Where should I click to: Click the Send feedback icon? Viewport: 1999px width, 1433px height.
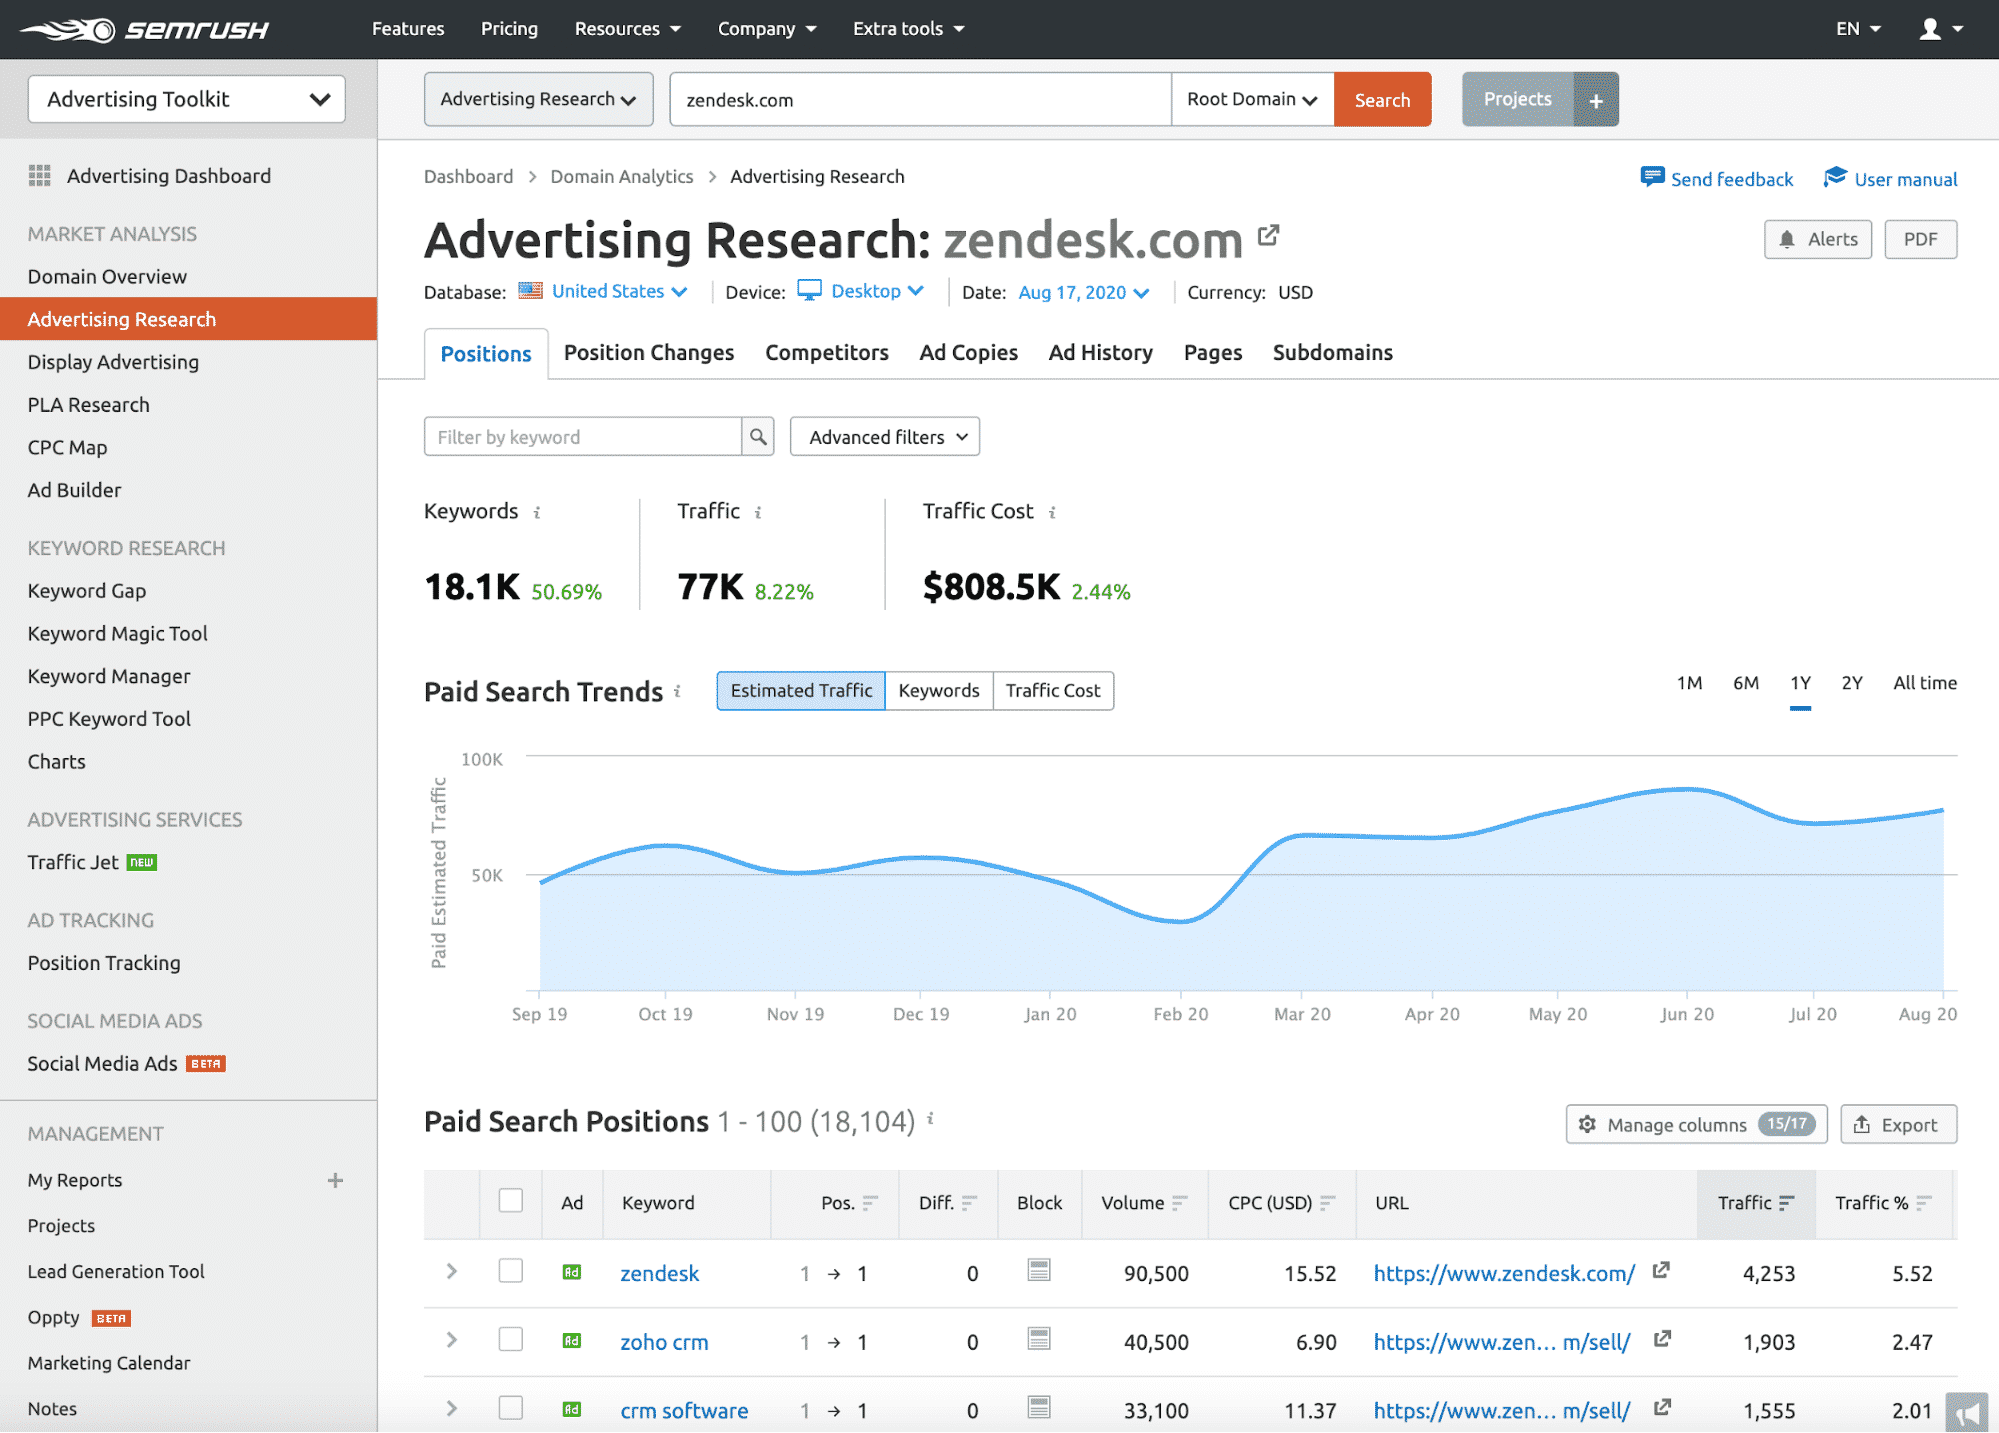coord(1652,178)
